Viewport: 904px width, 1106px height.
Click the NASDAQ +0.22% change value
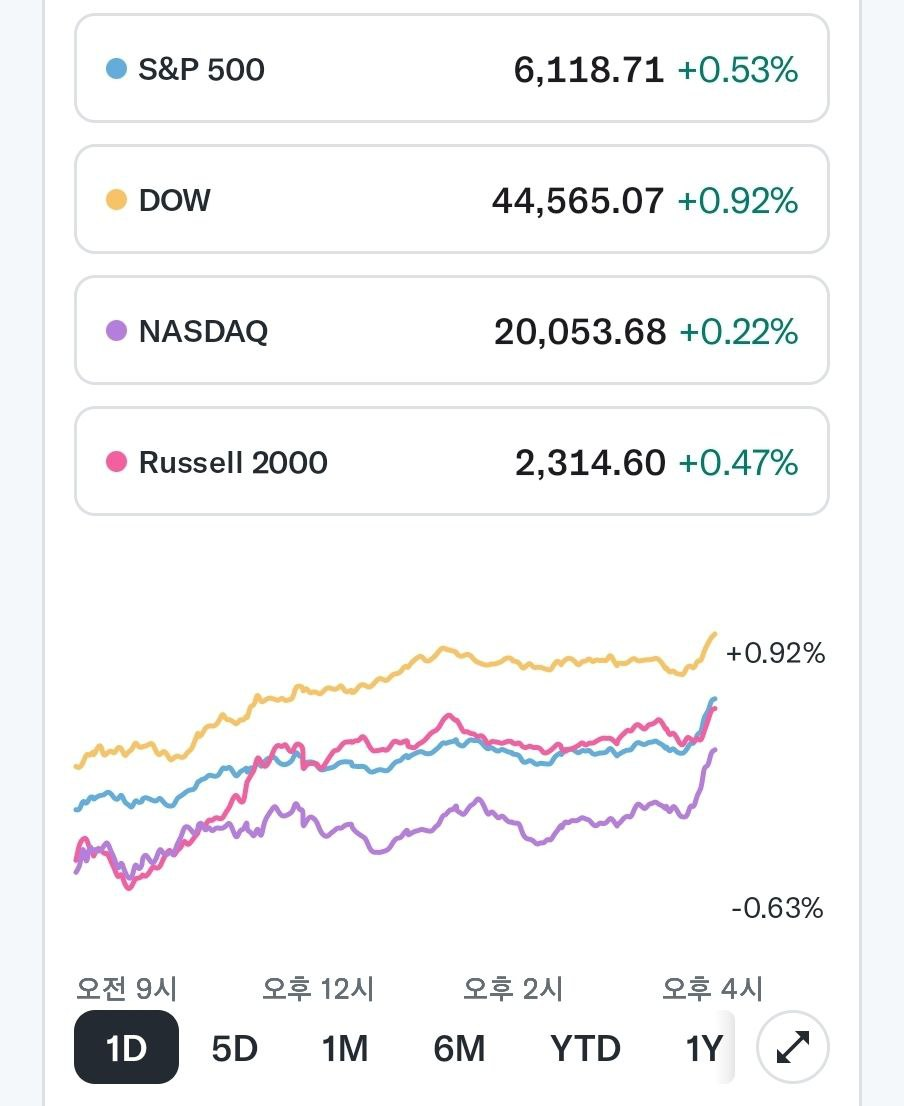point(738,332)
